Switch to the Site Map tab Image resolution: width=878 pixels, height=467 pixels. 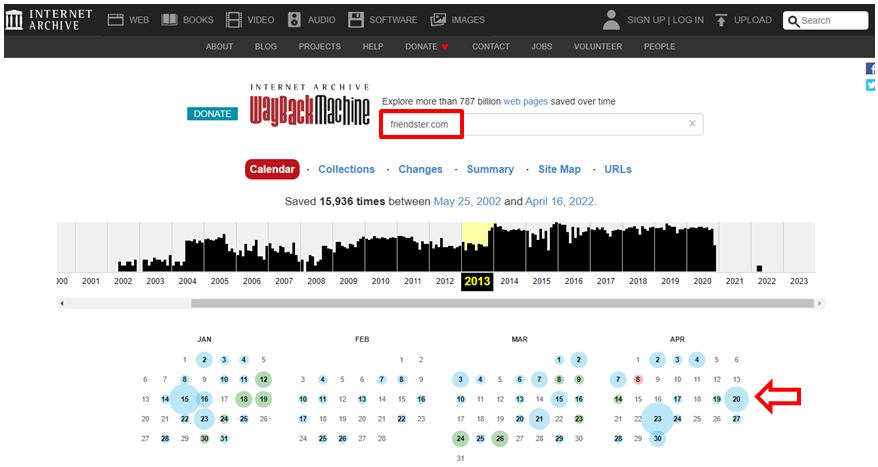[x=559, y=169]
